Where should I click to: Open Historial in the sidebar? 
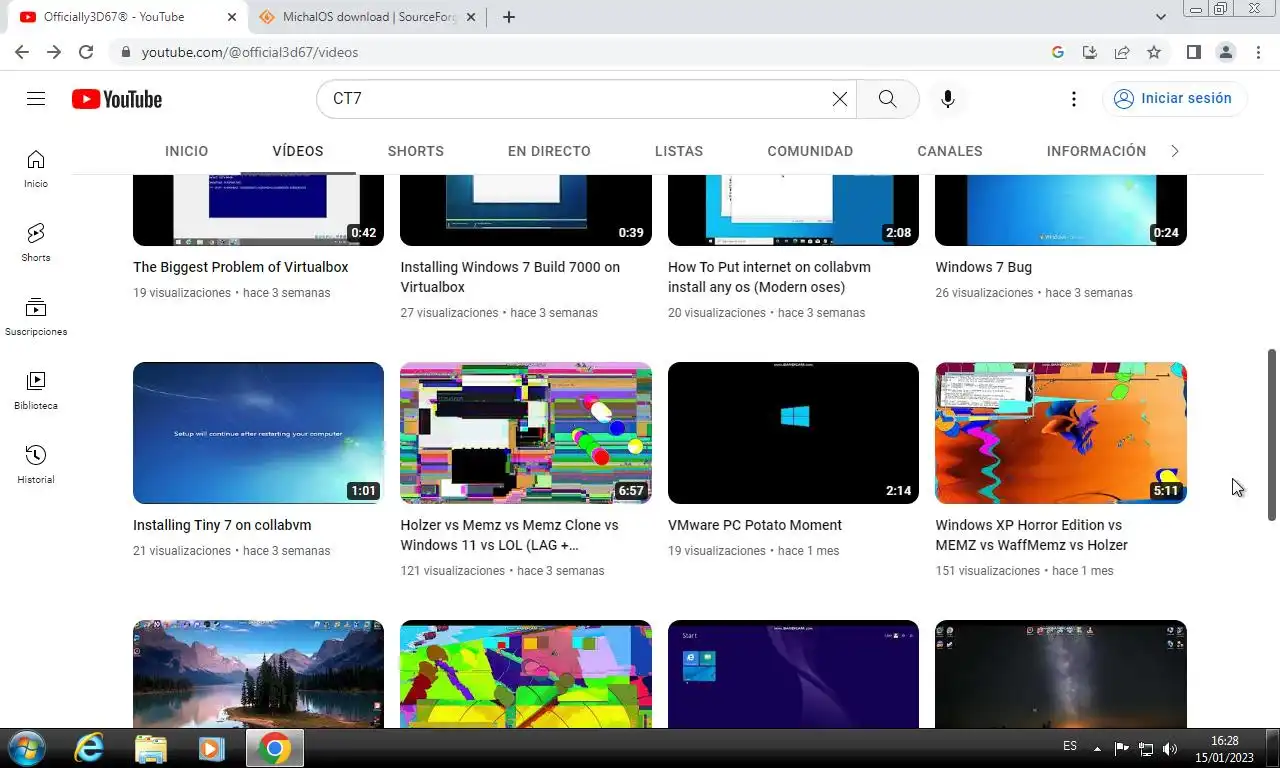(36, 465)
